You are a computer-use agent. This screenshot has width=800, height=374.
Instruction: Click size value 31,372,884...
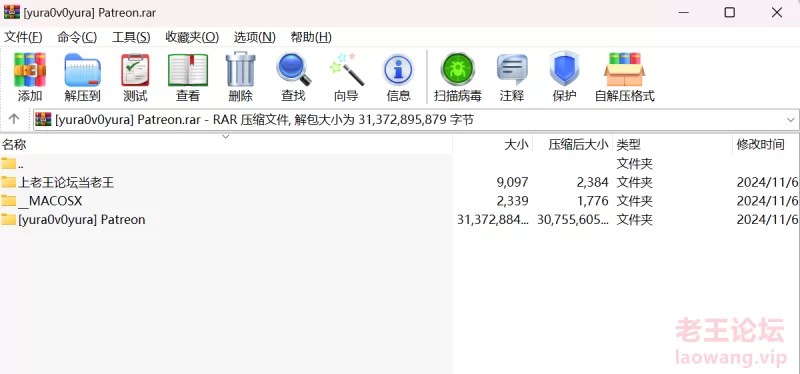point(493,219)
